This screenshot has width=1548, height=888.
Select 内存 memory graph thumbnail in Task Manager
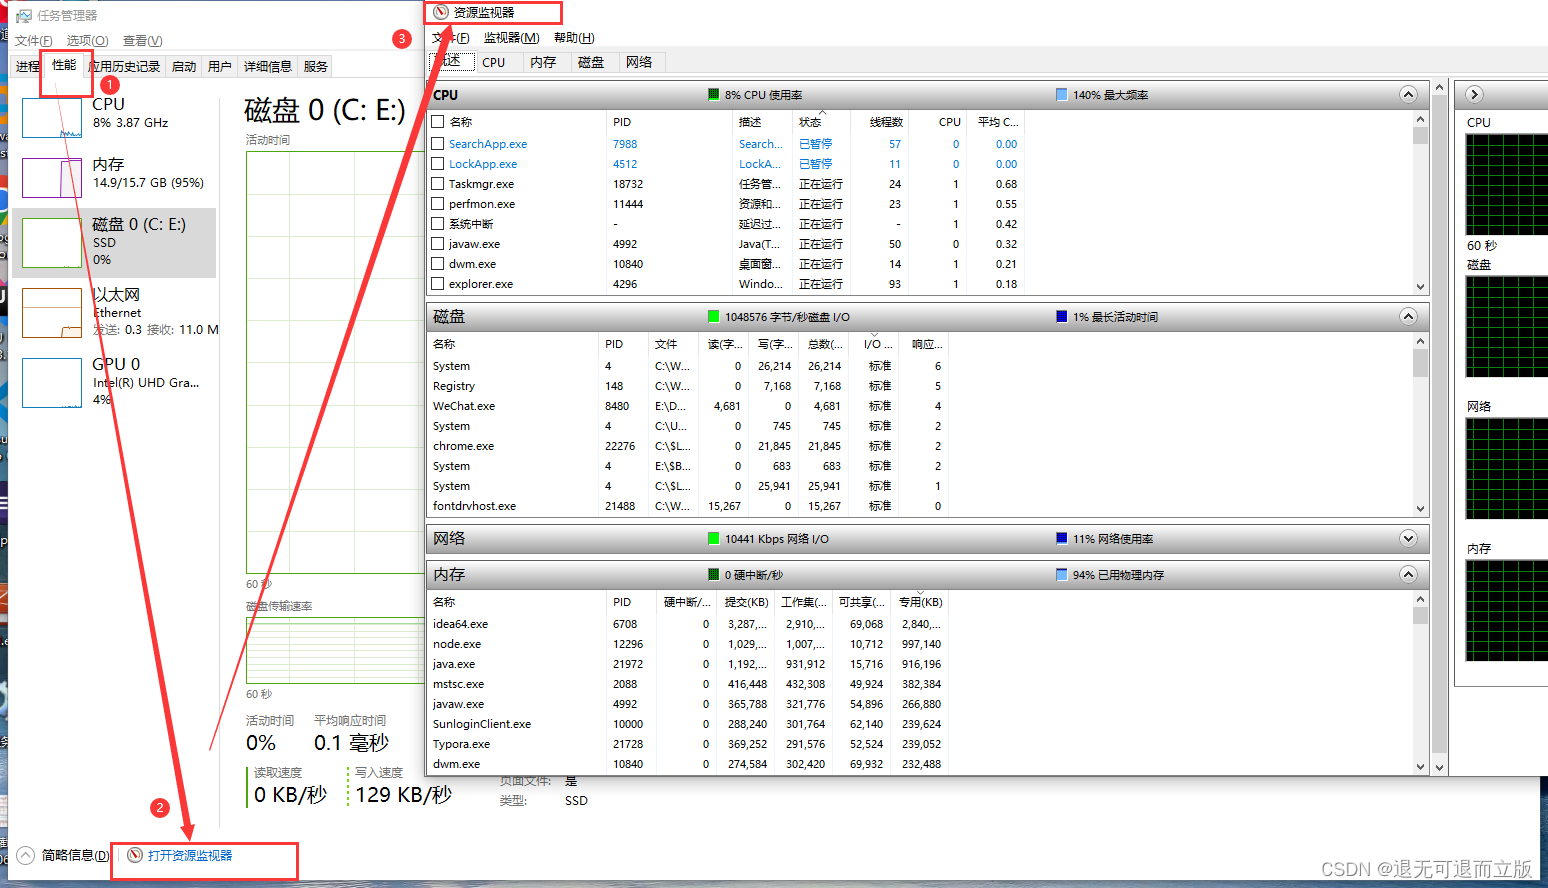(52, 178)
